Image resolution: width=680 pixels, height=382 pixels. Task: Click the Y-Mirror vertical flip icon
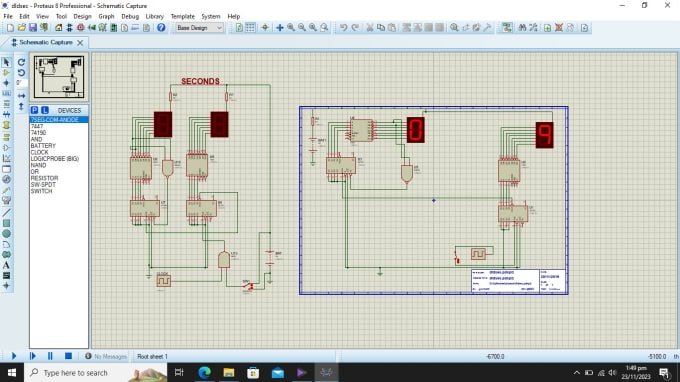coord(21,106)
